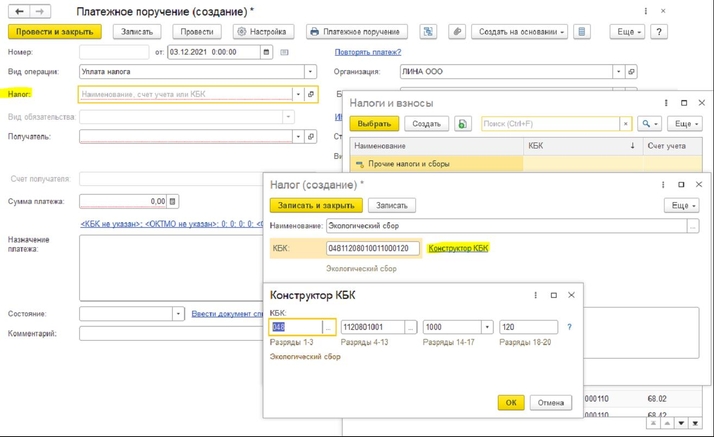Image resolution: width=714 pixels, height=437 pixels.
Task: Click the back navigation arrow
Action: point(15,10)
